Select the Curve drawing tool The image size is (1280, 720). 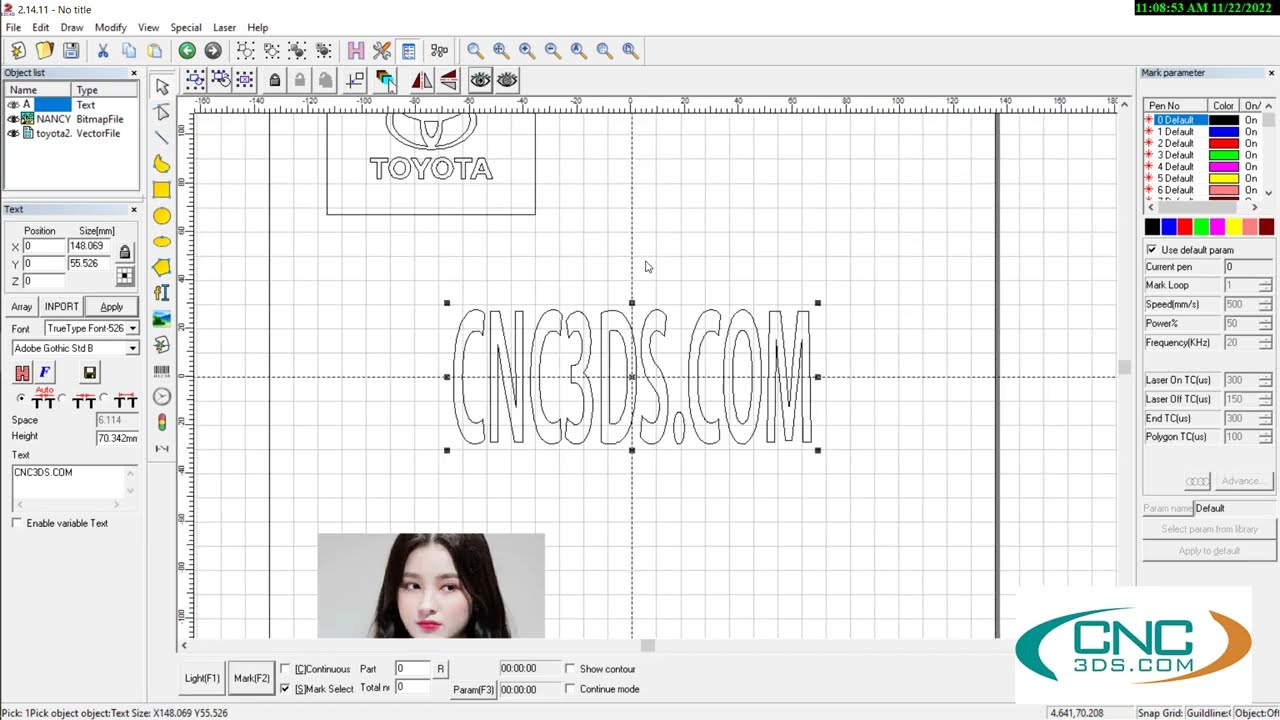[162, 164]
